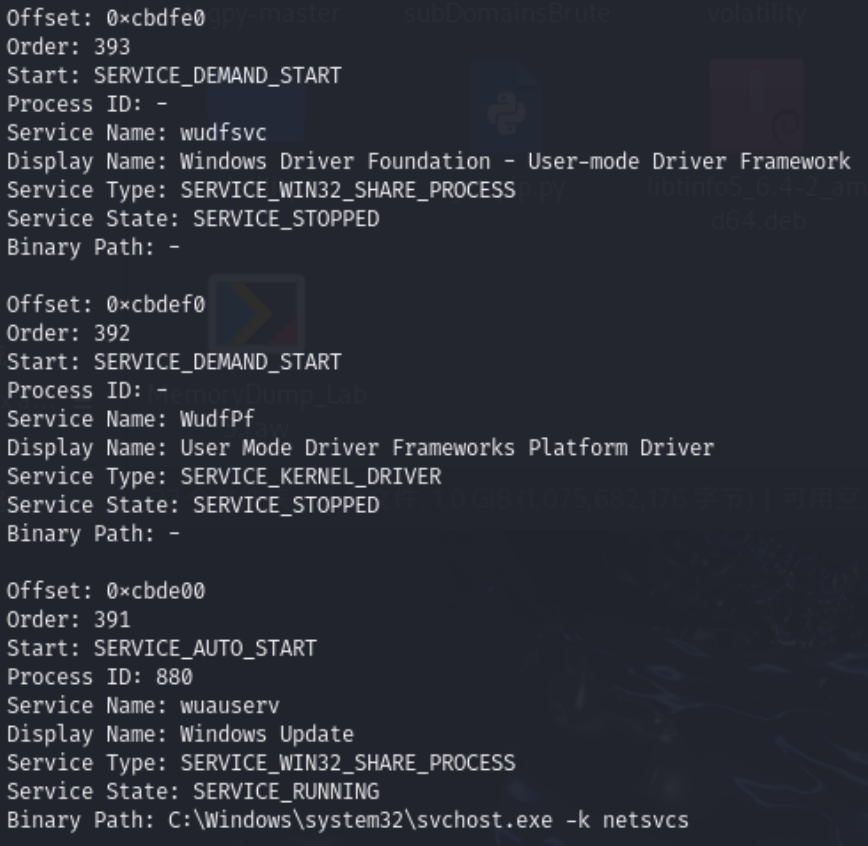Click the memoryDump_Lab label text
Screen dimensions: 868x846
pyautogui.click(x=260, y=394)
